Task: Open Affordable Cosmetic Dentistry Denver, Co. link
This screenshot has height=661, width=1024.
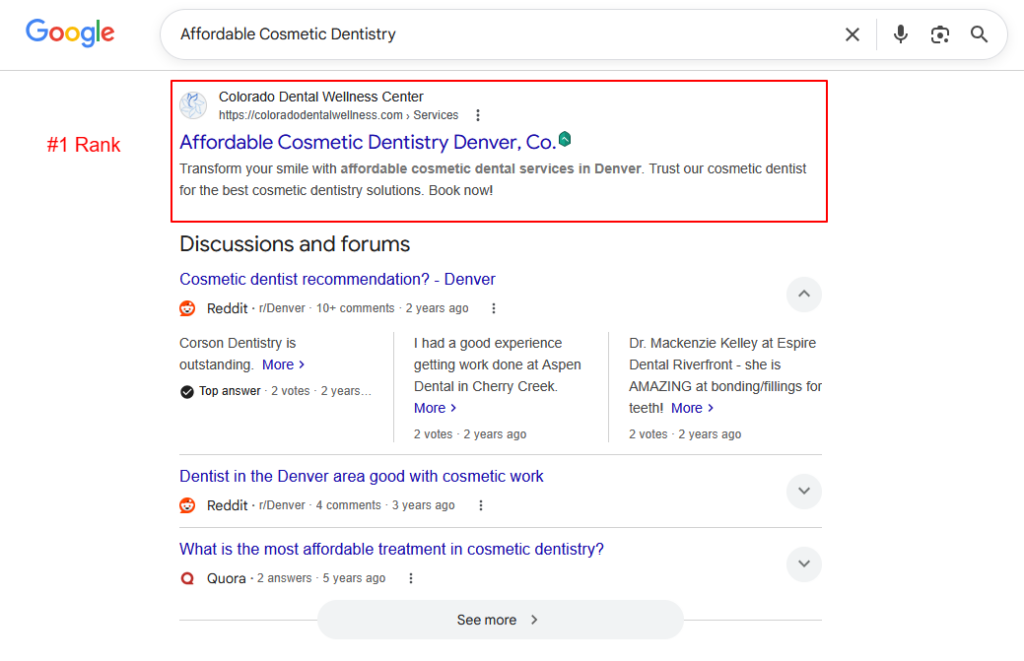Action: click(x=367, y=142)
